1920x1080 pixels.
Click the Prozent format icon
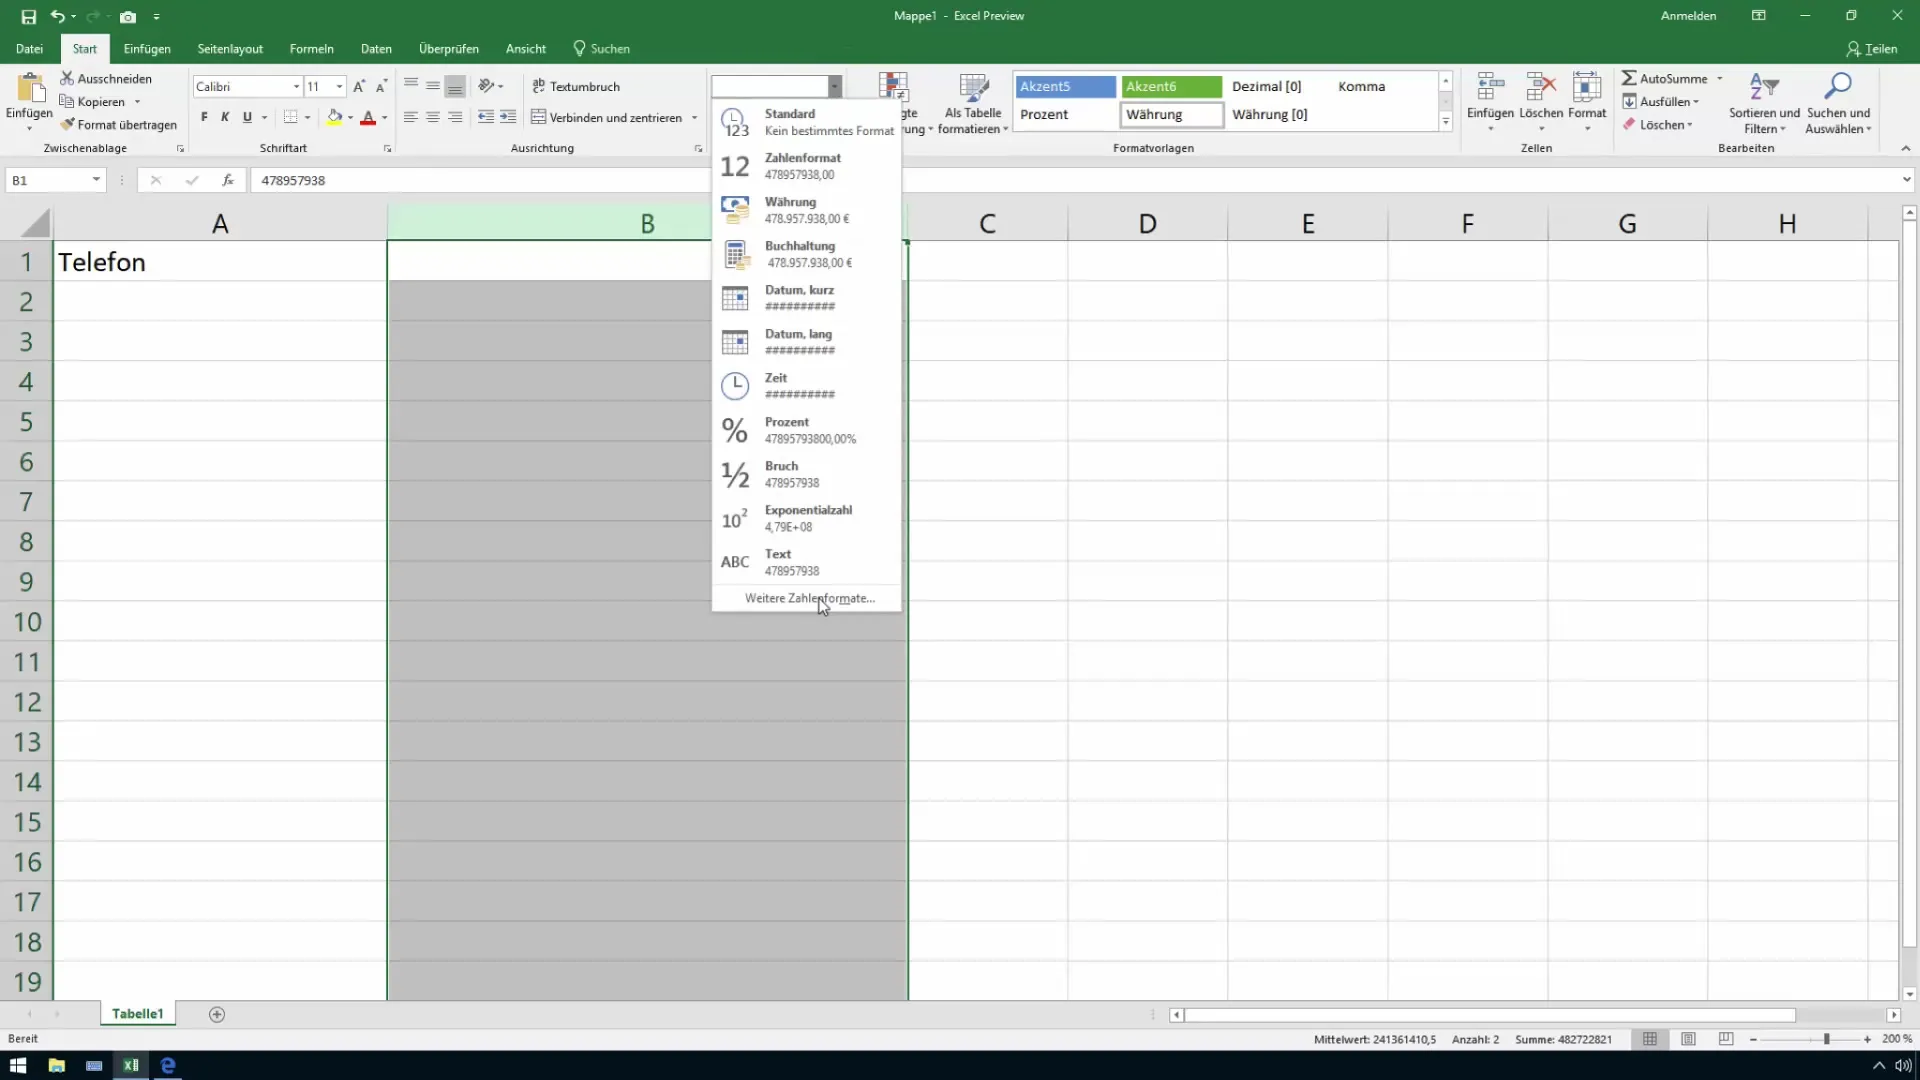point(735,430)
